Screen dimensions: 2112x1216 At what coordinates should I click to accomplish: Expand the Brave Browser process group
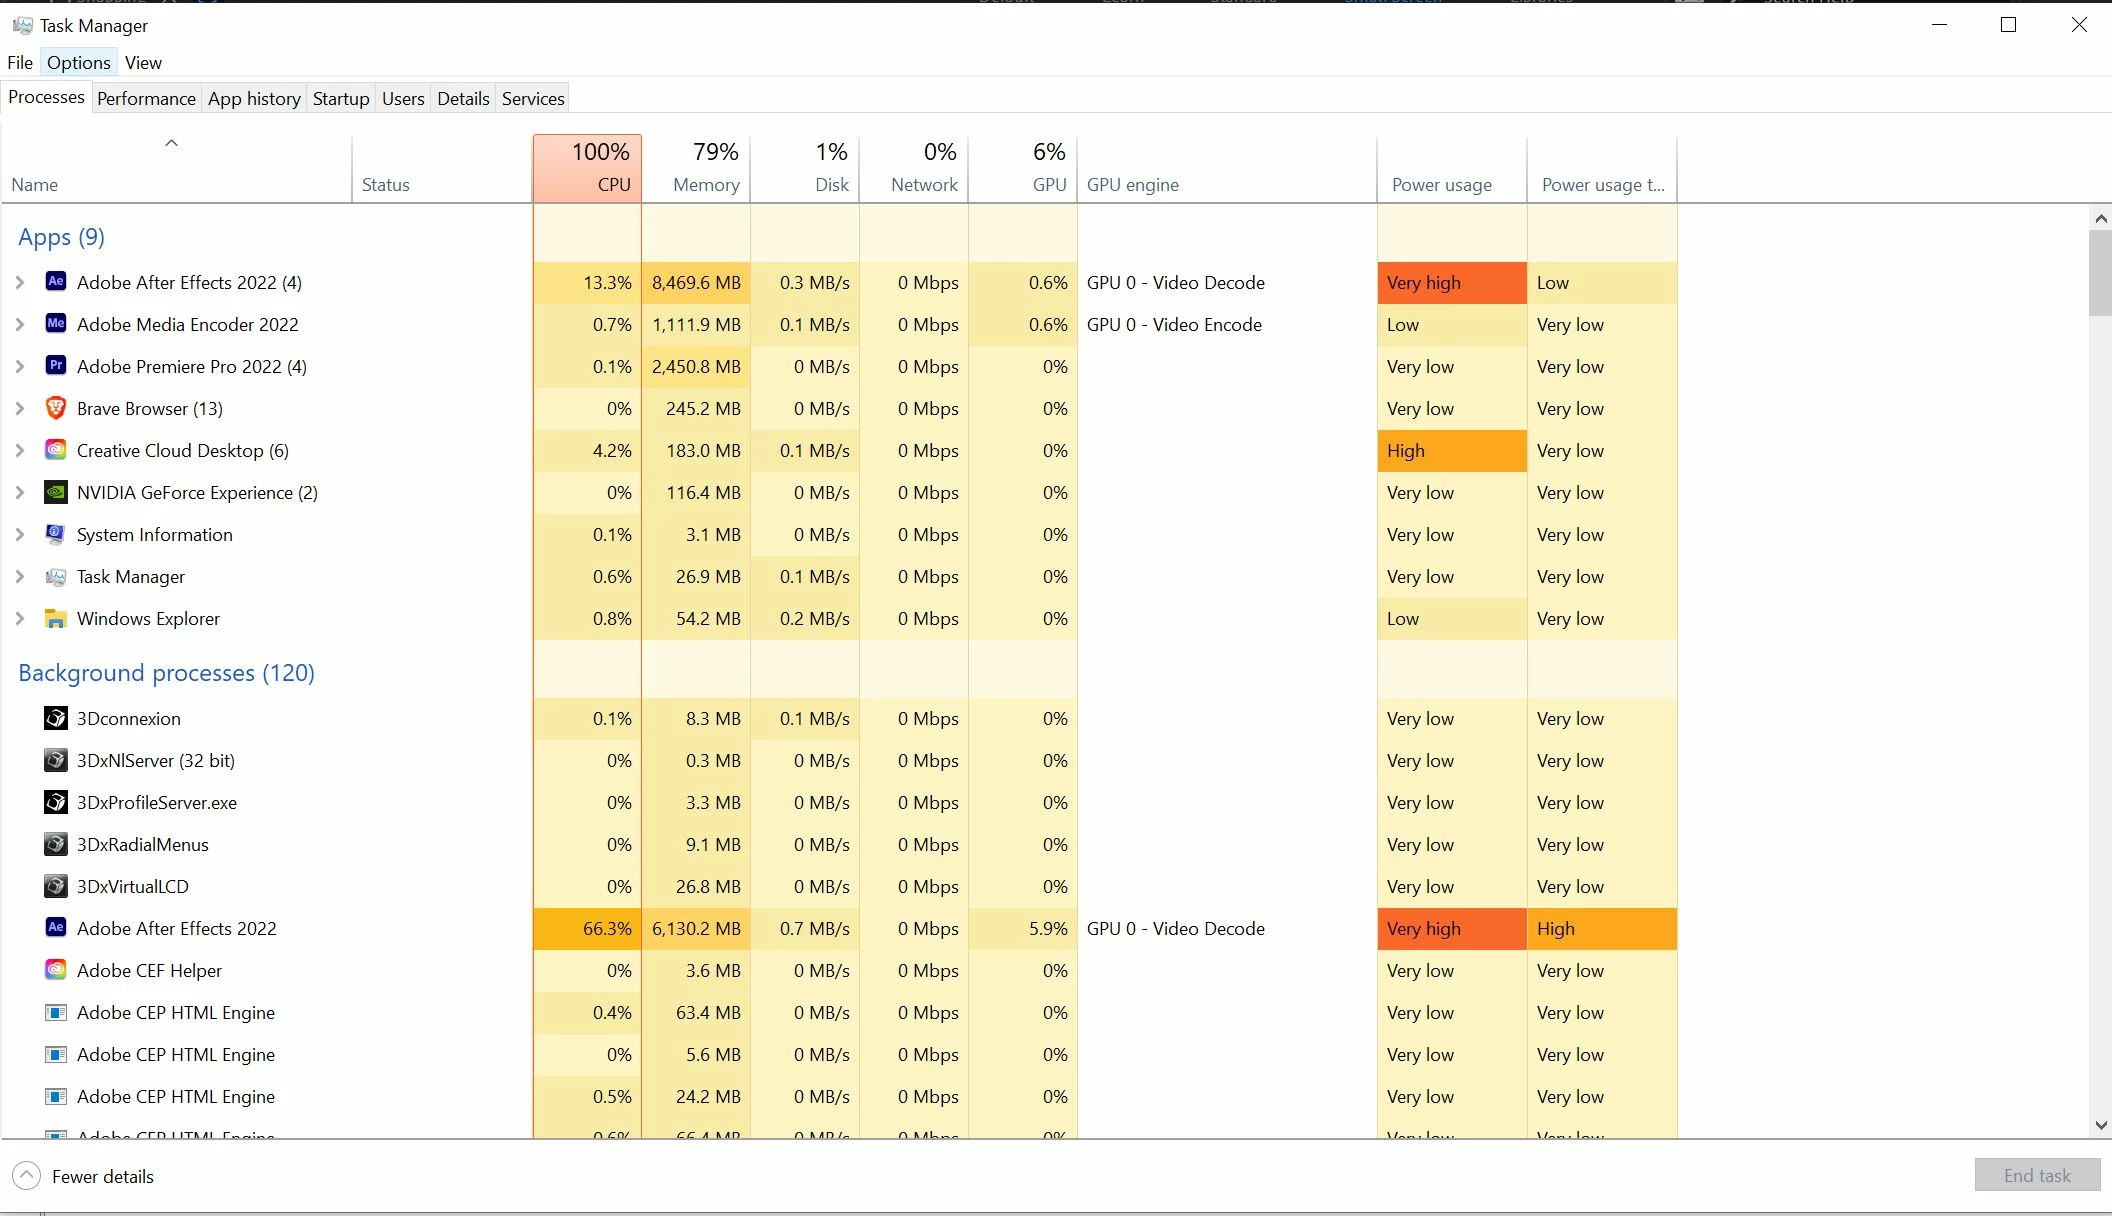(x=20, y=409)
